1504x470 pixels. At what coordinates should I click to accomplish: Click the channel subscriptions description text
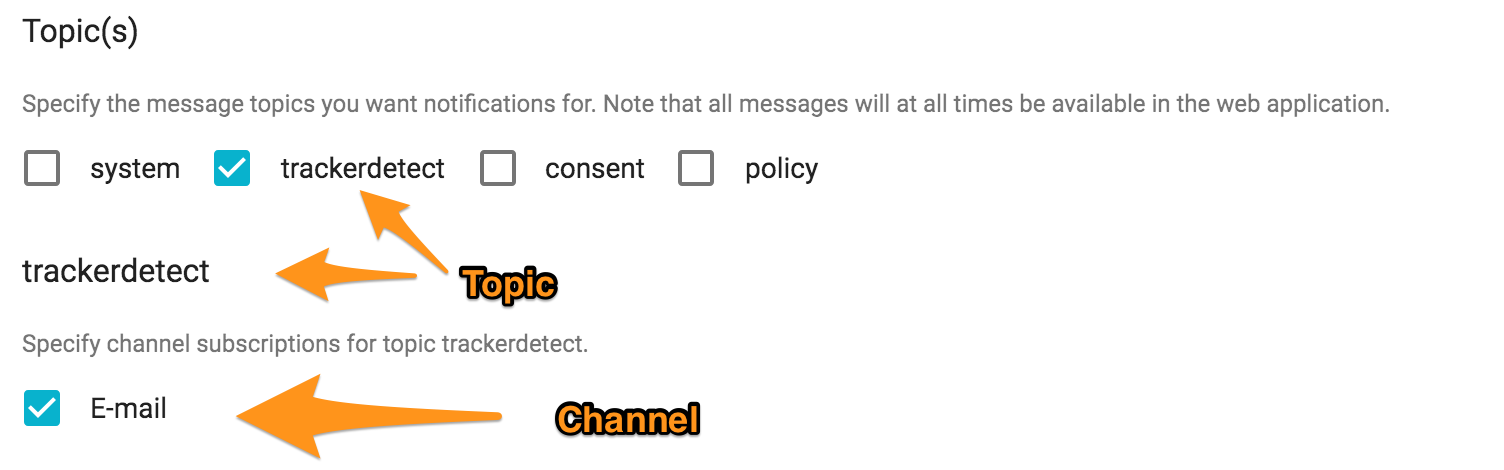(x=305, y=346)
